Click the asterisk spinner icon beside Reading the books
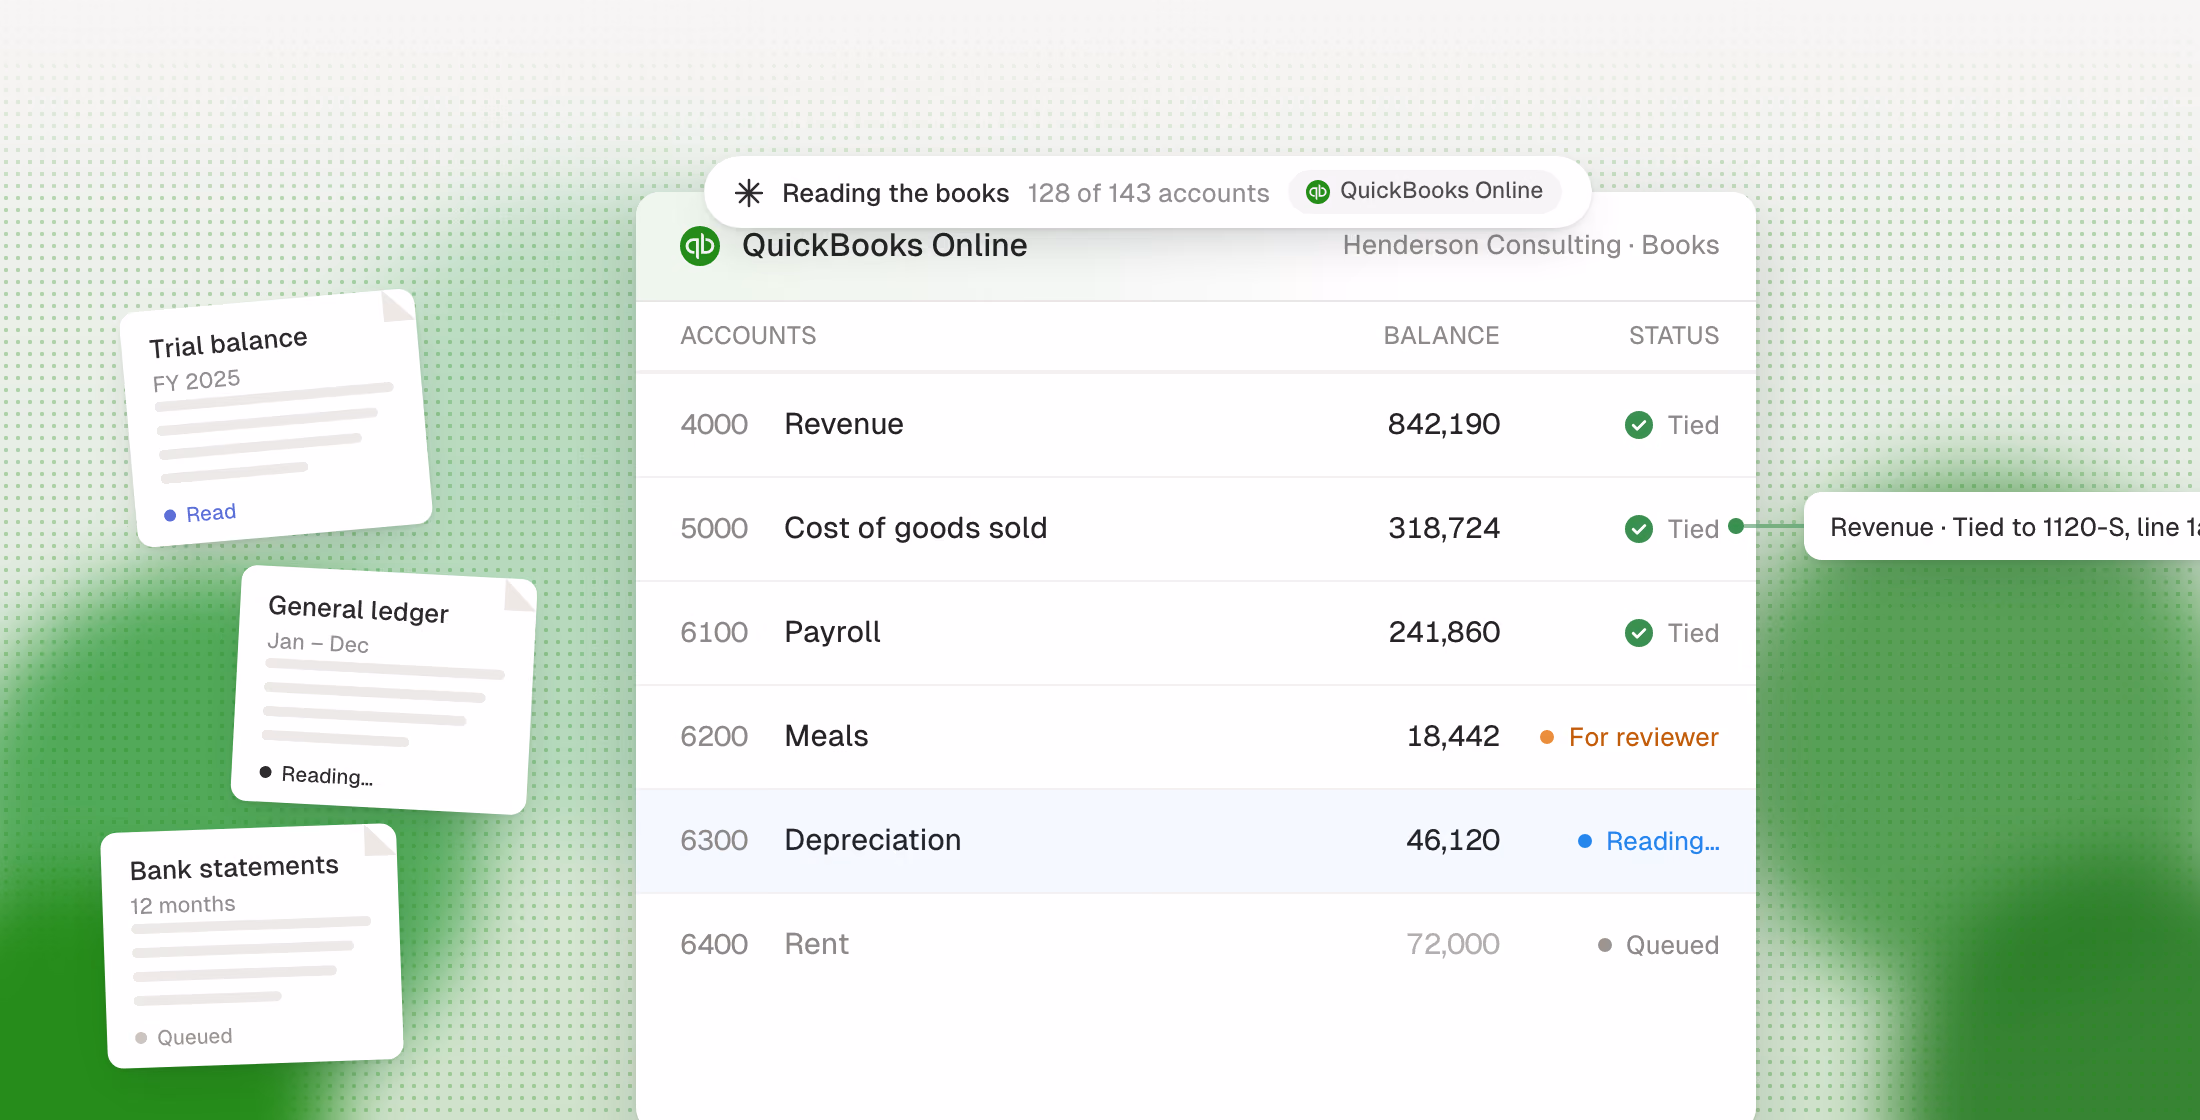The image size is (2200, 1120). point(749,193)
